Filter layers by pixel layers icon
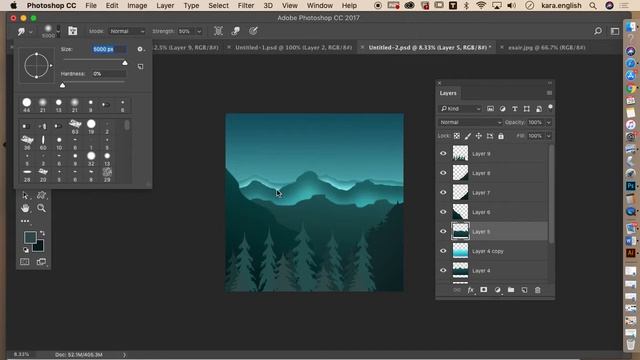Screen dimensions: 640x360 [490, 109]
